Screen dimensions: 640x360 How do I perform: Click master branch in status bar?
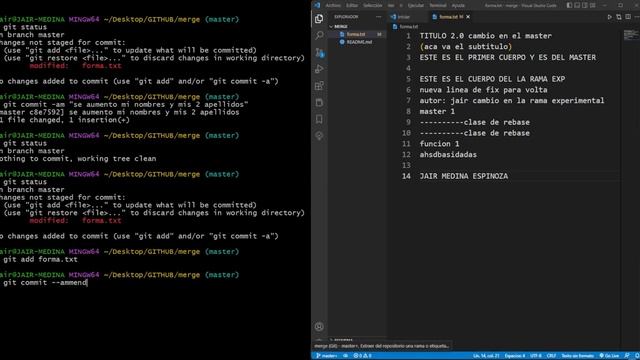pos(327,356)
